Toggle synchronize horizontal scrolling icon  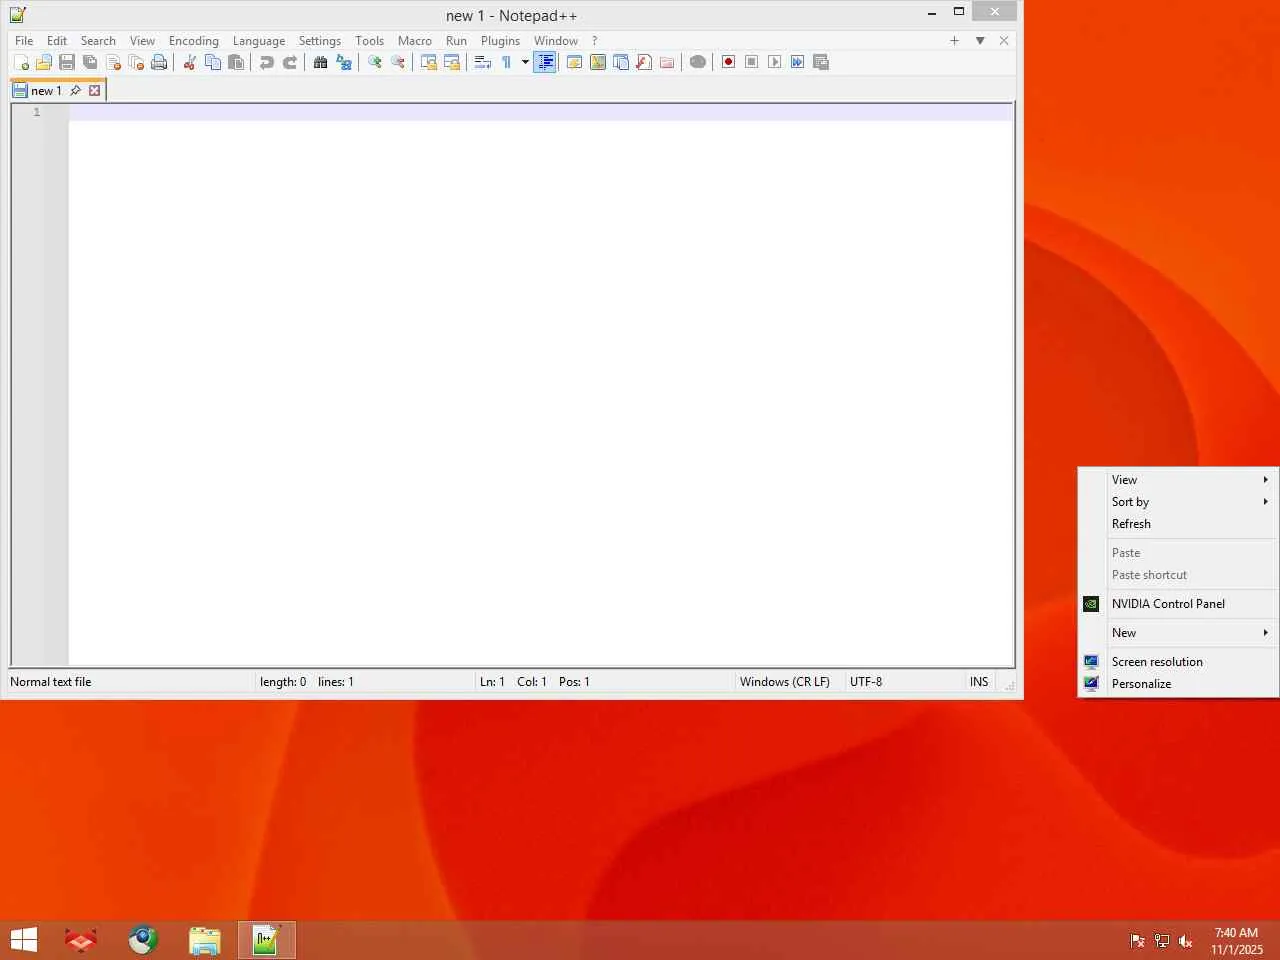pos(452,62)
